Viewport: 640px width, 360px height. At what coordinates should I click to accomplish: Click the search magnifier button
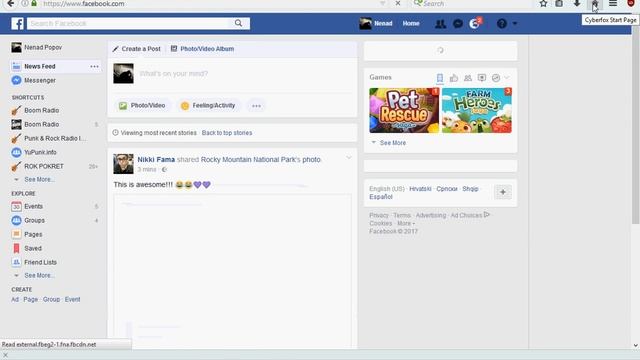238,23
